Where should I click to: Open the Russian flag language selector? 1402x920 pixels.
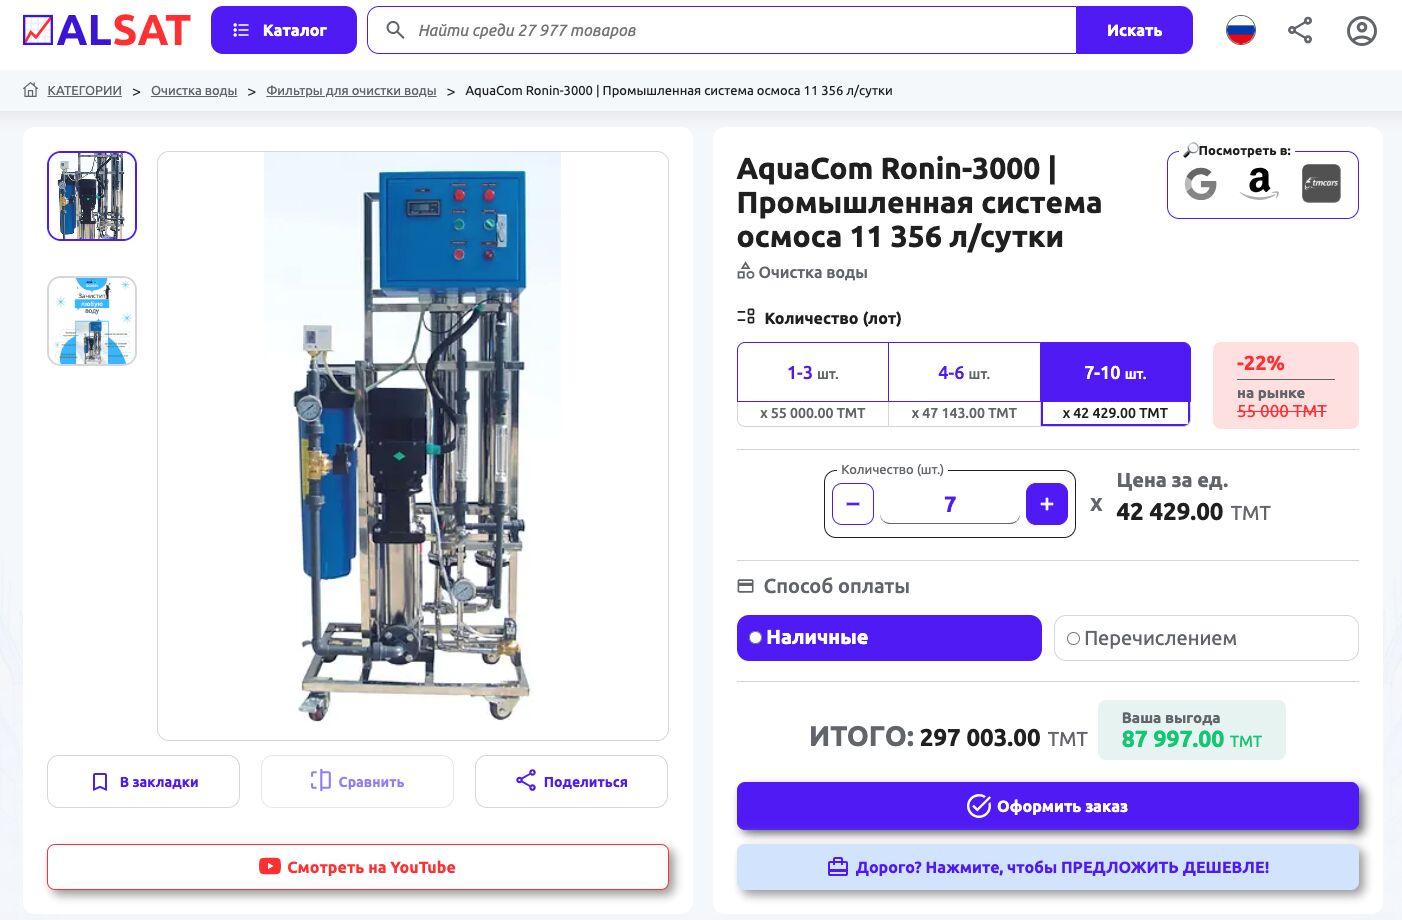coord(1240,31)
